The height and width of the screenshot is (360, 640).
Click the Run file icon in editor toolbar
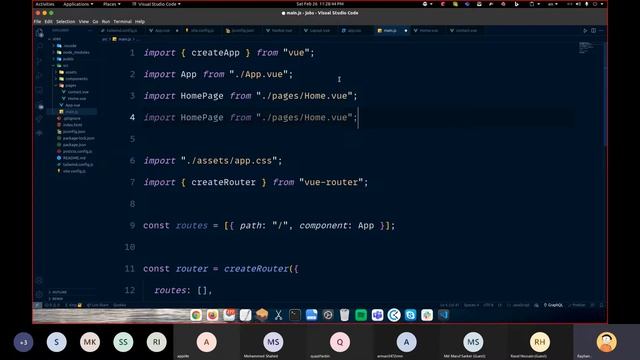tap(585, 31)
